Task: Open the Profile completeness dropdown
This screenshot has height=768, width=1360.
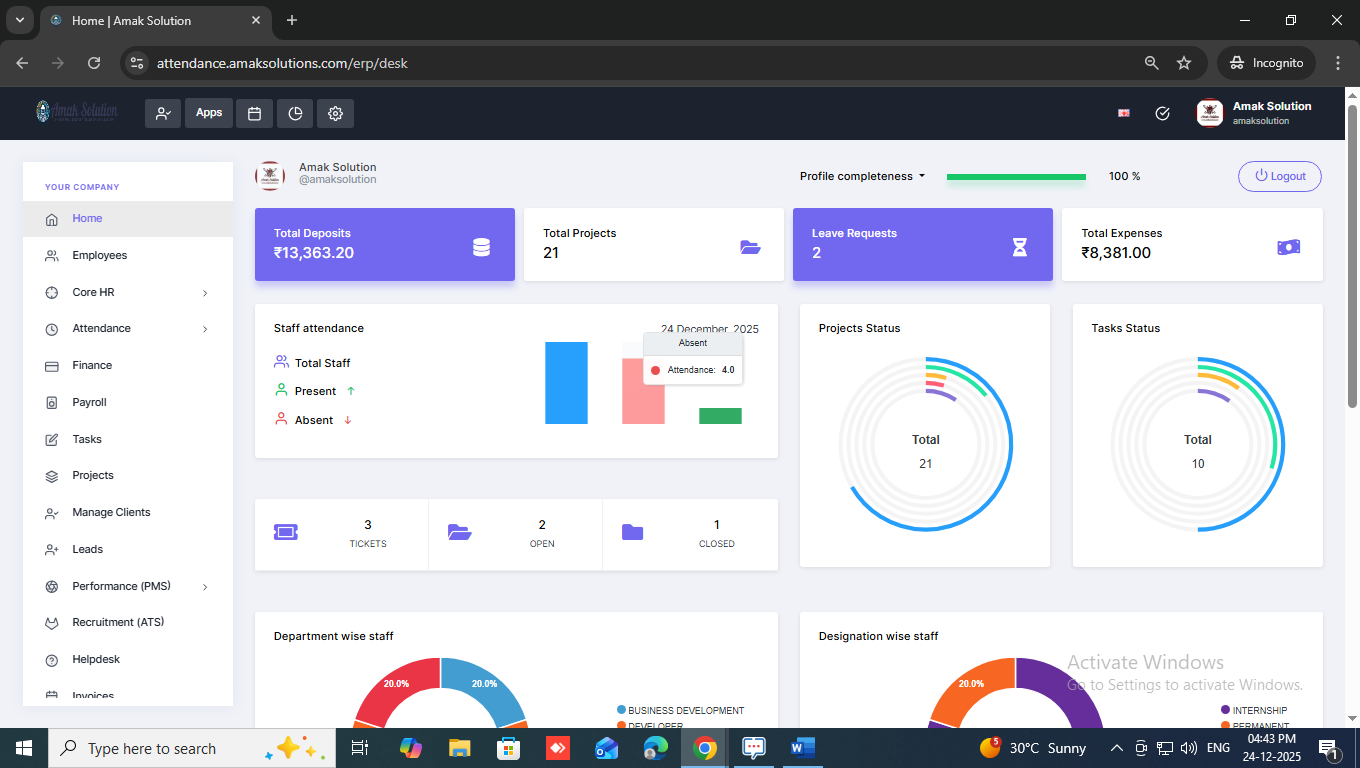Action: (x=862, y=176)
